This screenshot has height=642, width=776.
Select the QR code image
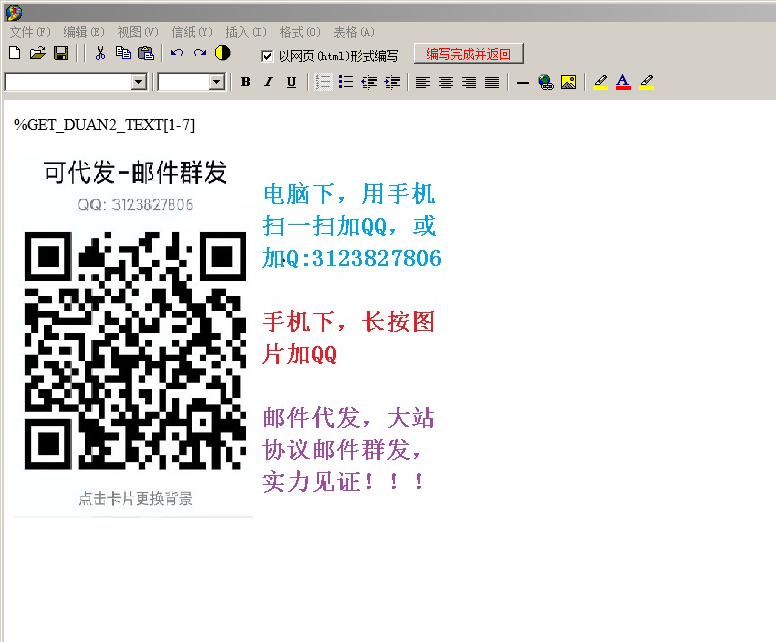pyautogui.click(x=135, y=350)
